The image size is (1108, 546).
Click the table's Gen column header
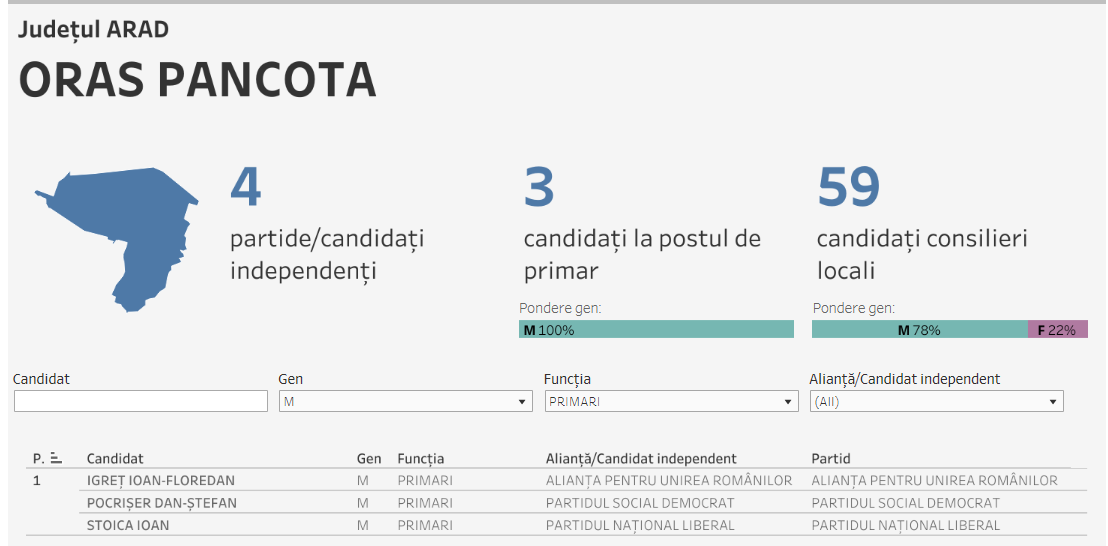(x=369, y=459)
